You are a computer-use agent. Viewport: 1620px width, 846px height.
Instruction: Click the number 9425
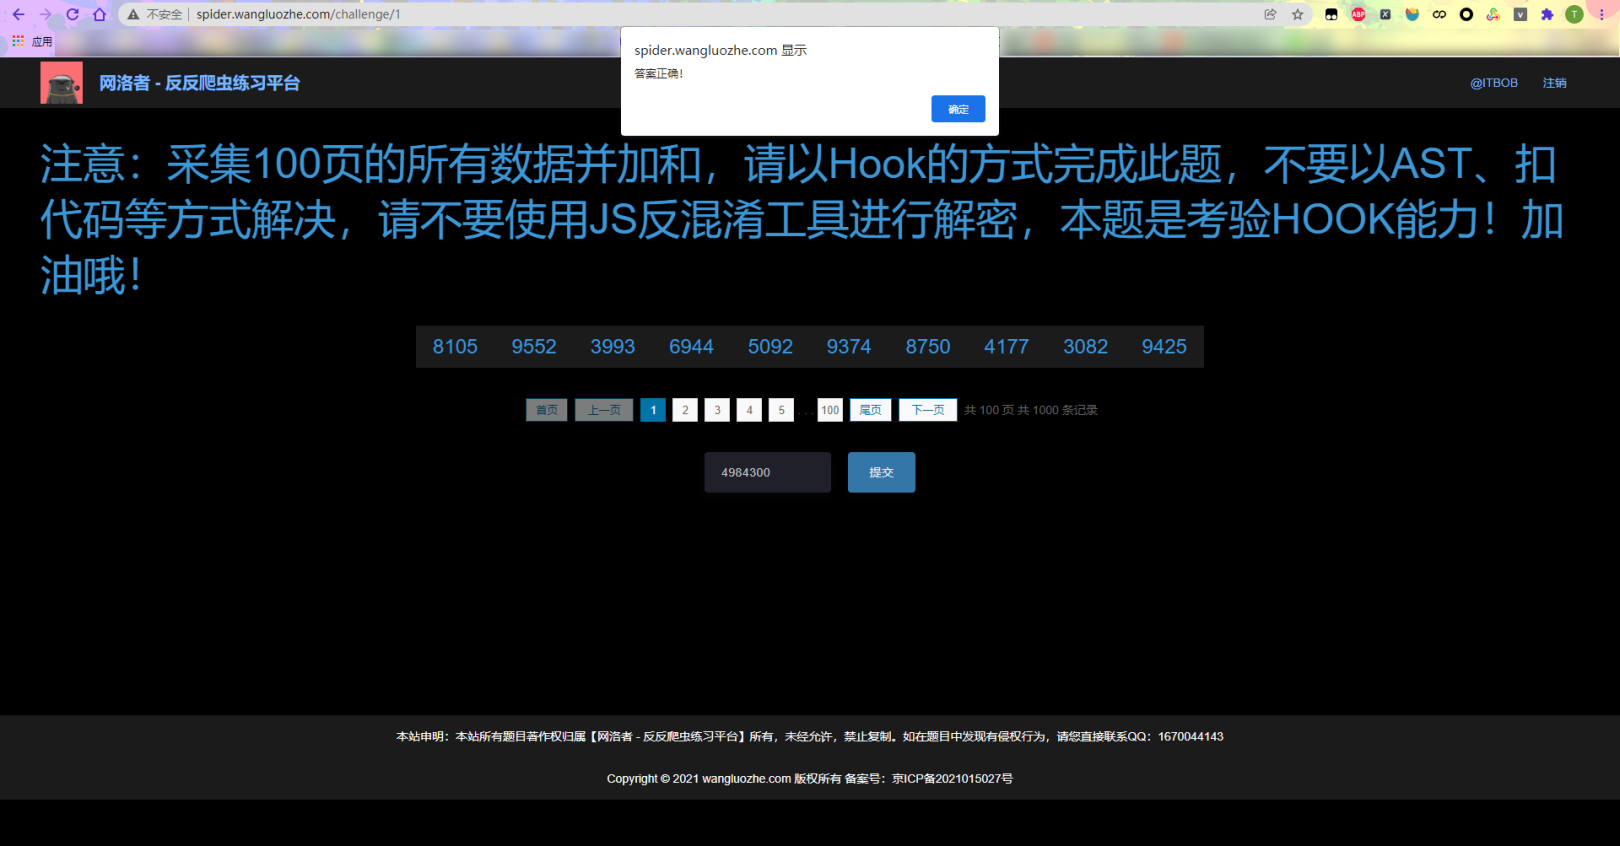point(1164,347)
